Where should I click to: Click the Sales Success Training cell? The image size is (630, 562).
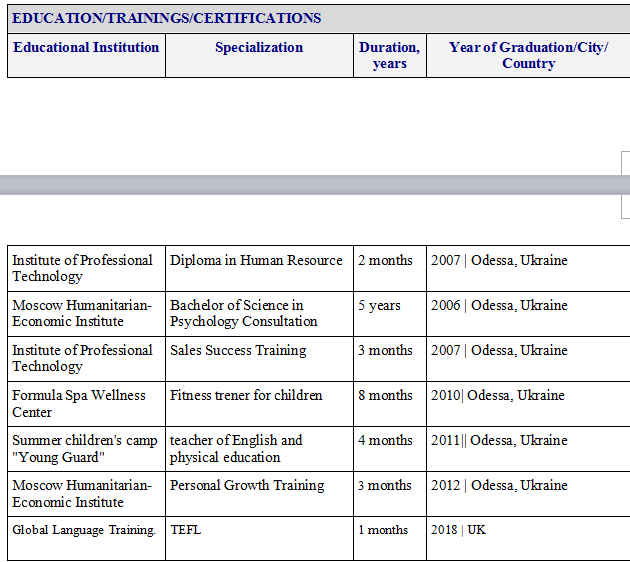pos(238,350)
